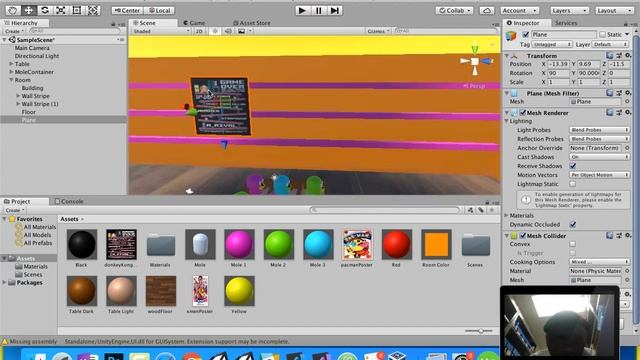Select the Hand tool
This screenshot has height=360, width=640.
click(x=12, y=10)
